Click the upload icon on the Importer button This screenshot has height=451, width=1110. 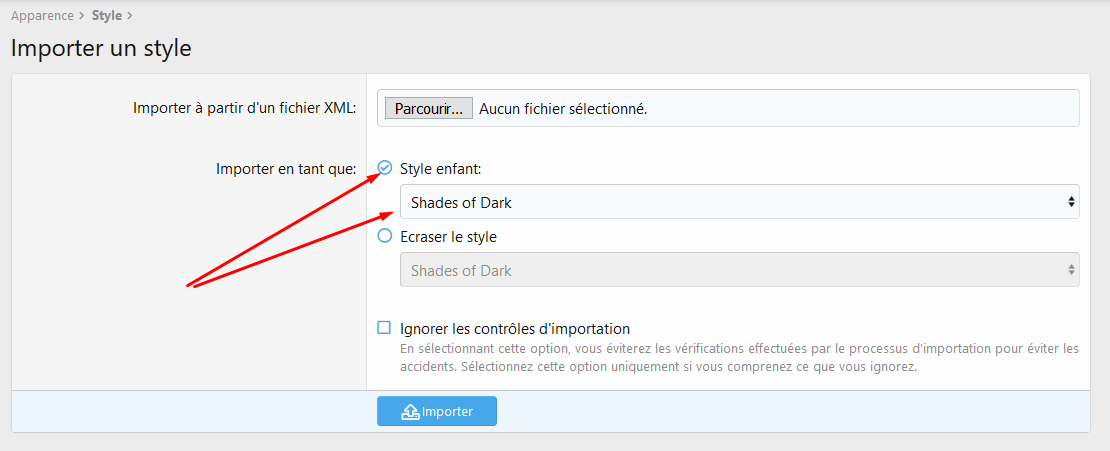tap(410, 412)
